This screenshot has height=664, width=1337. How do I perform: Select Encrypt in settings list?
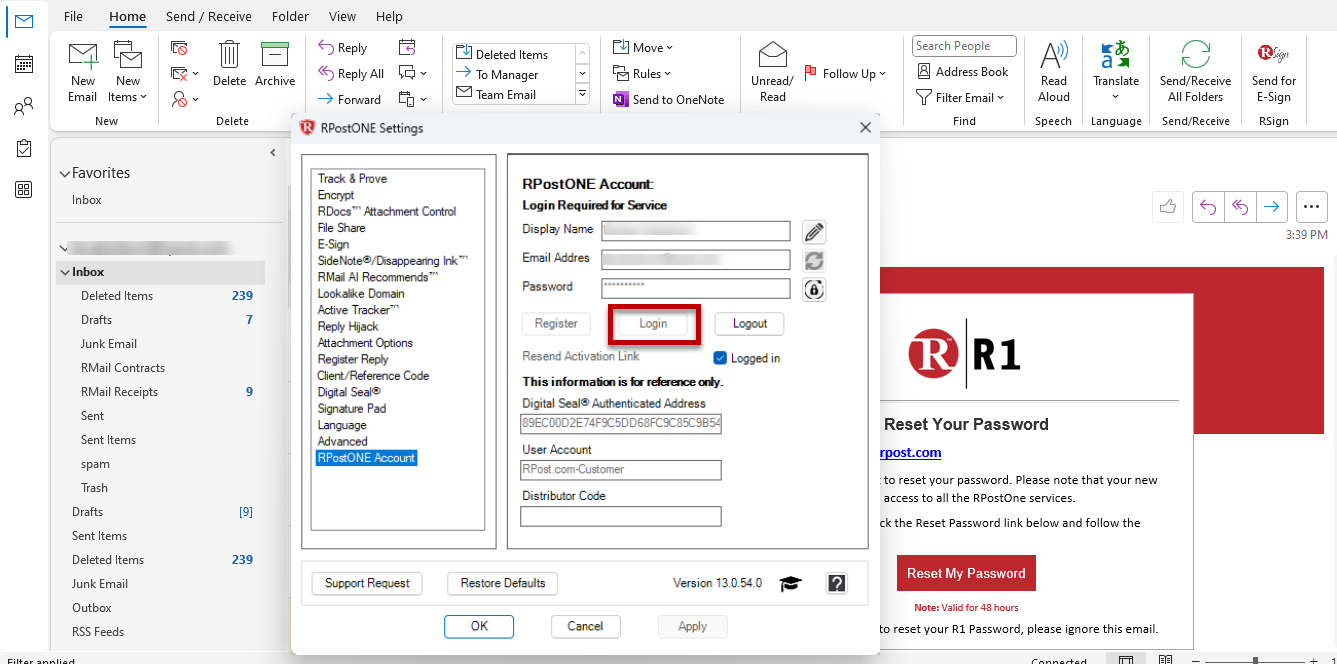pyautogui.click(x=336, y=195)
